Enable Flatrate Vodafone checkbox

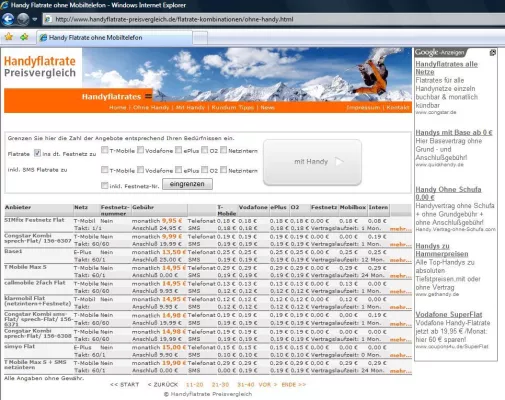pyautogui.click(x=140, y=150)
